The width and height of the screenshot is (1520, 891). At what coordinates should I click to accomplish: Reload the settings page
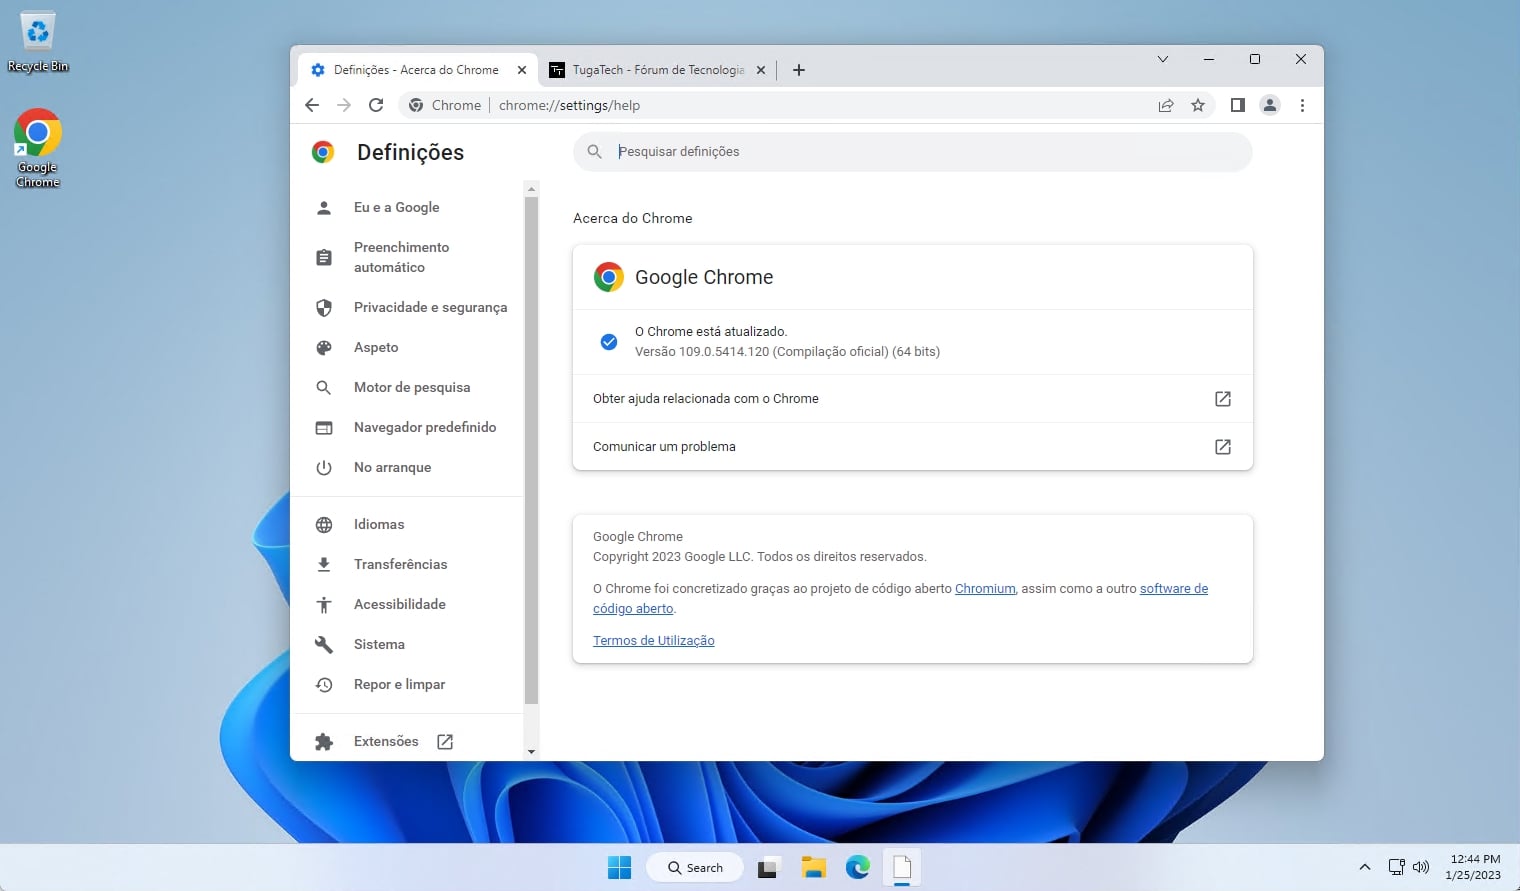tap(376, 105)
